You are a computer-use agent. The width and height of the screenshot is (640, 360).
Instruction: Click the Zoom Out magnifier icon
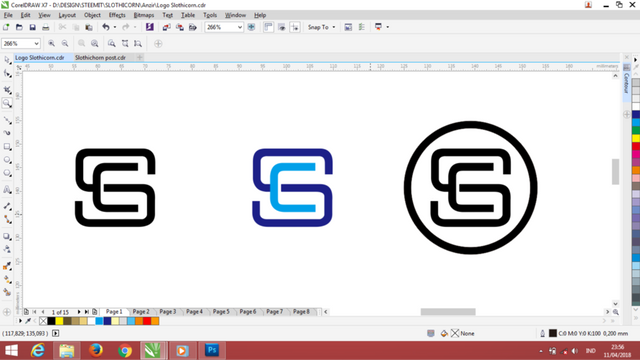pos(65,43)
